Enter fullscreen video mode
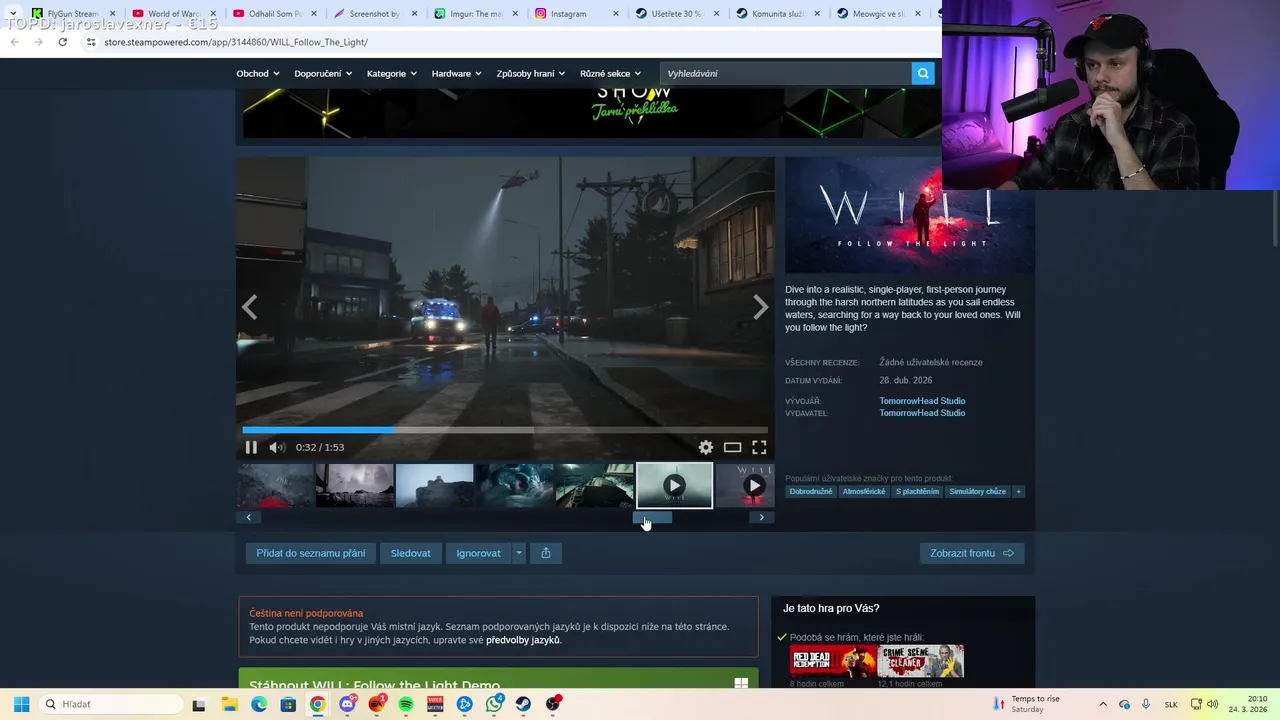The width and height of the screenshot is (1280, 720). pos(759,447)
